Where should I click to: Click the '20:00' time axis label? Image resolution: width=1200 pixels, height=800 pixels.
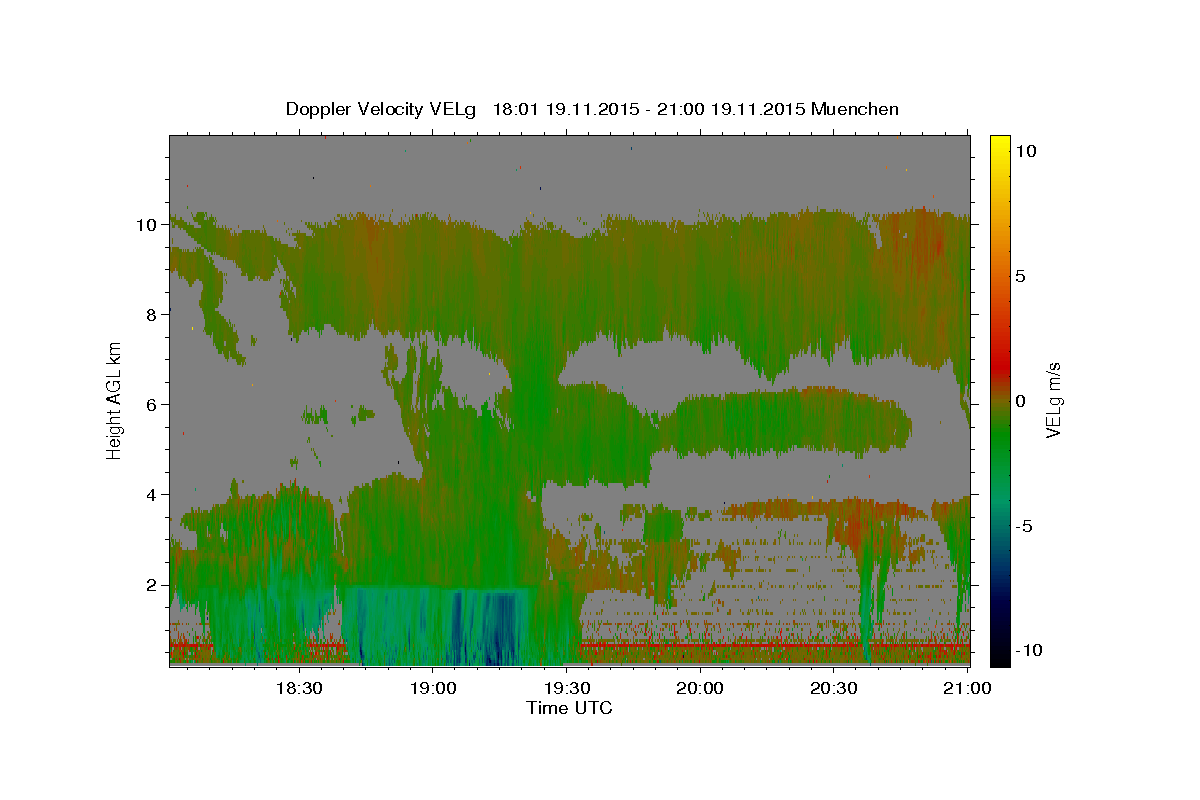pos(700,688)
